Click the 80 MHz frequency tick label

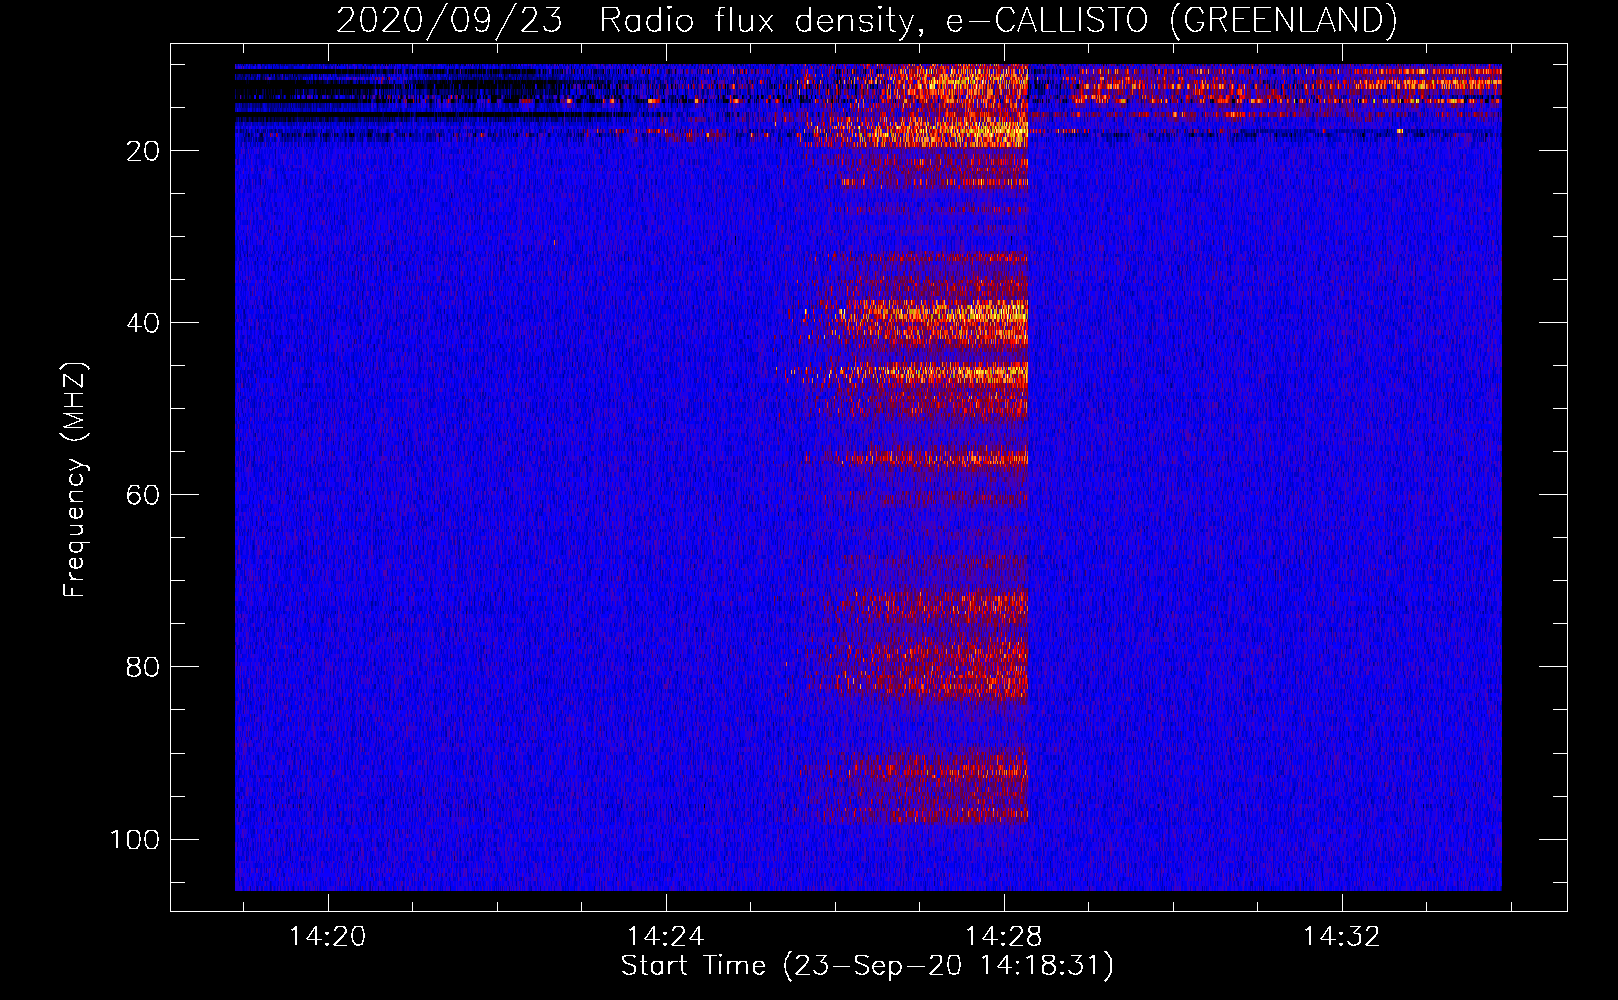coord(143,667)
